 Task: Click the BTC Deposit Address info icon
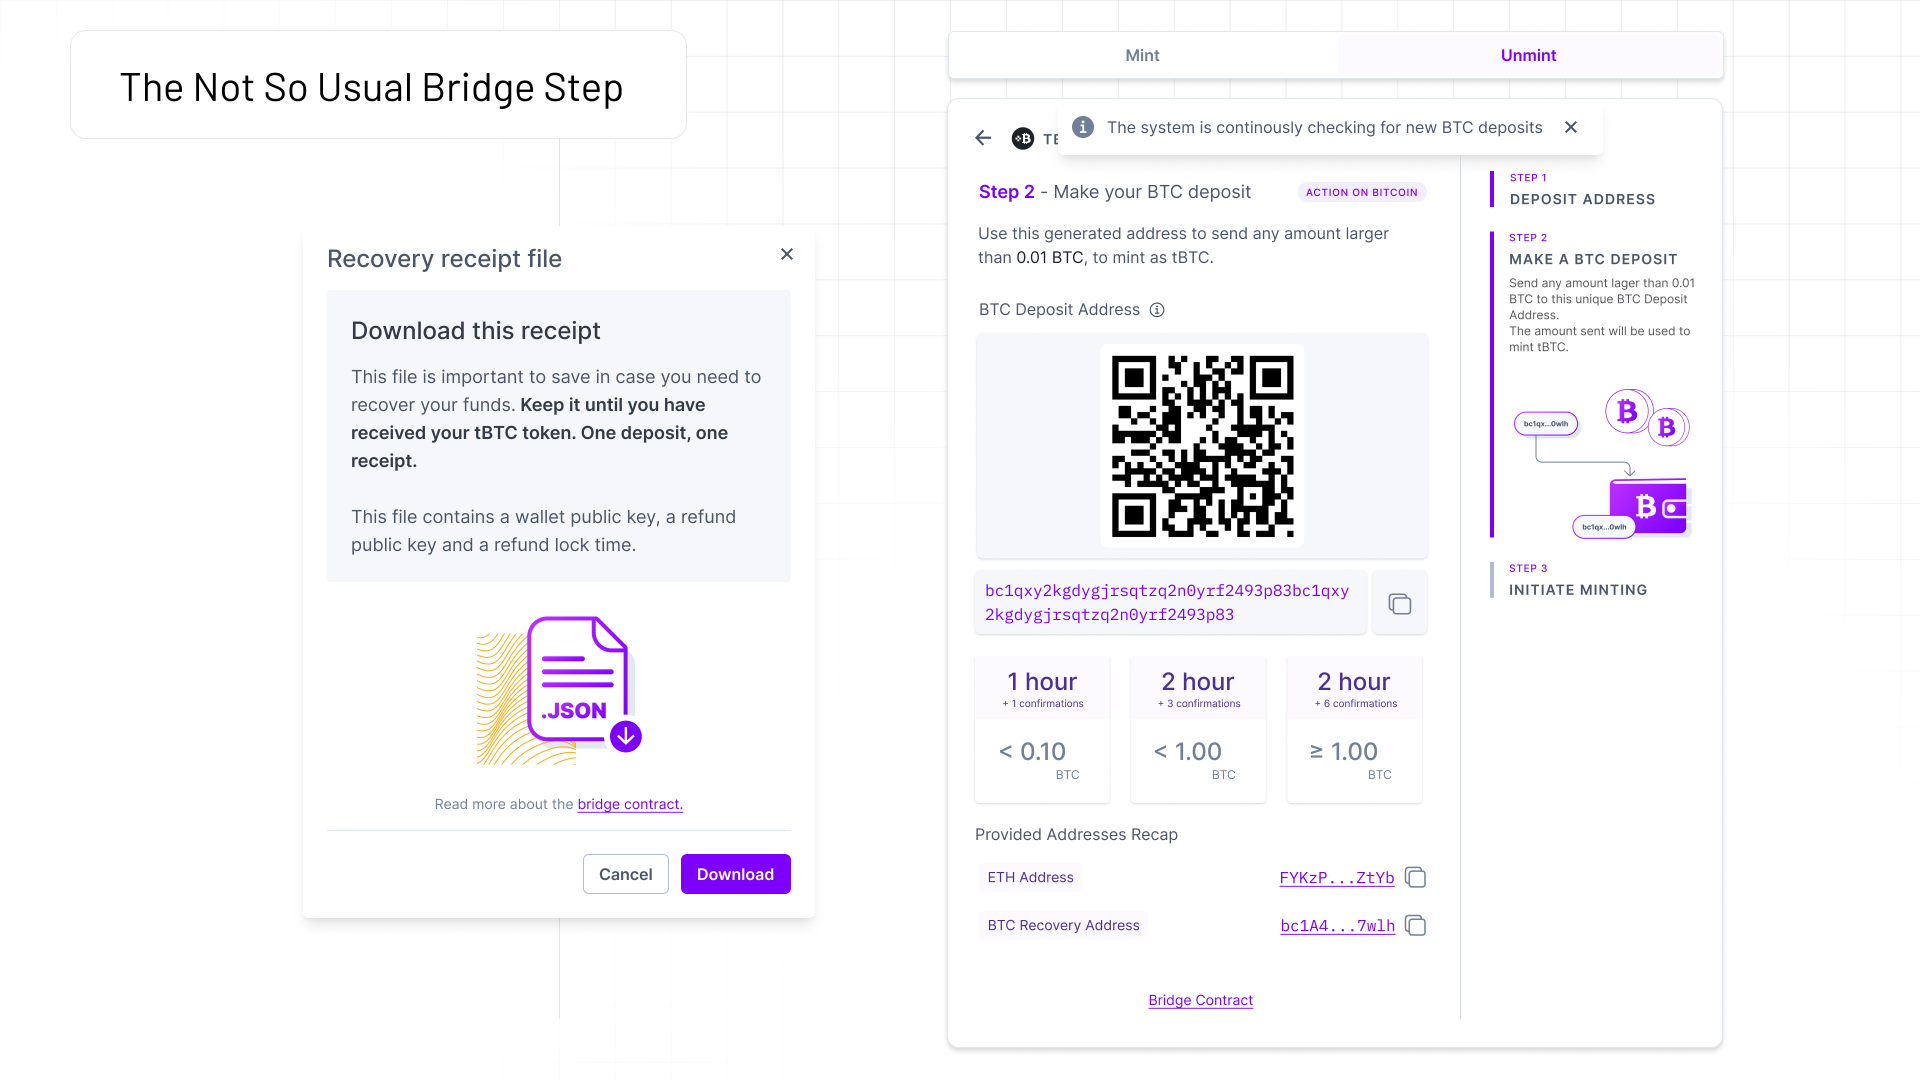(x=1157, y=310)
